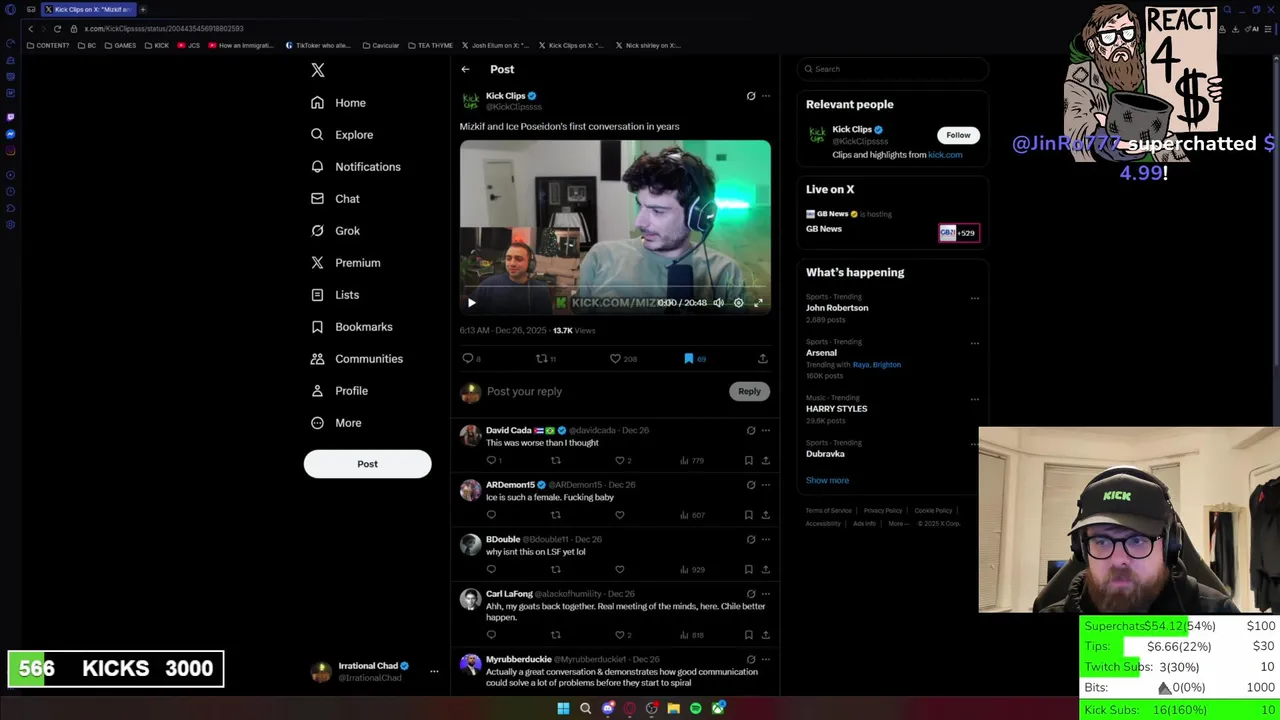Share BDouble's reply
Image resolution: width=1280 pixels, height=720 pixels.
[x=766, y=570]
